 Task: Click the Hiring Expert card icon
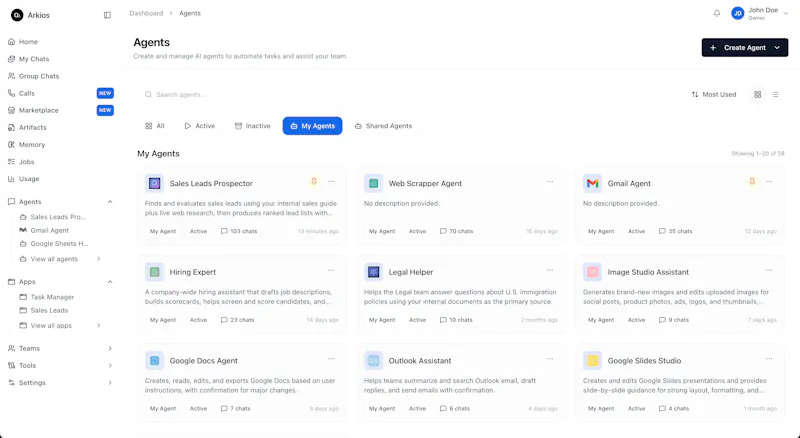[x=155, y=272]
